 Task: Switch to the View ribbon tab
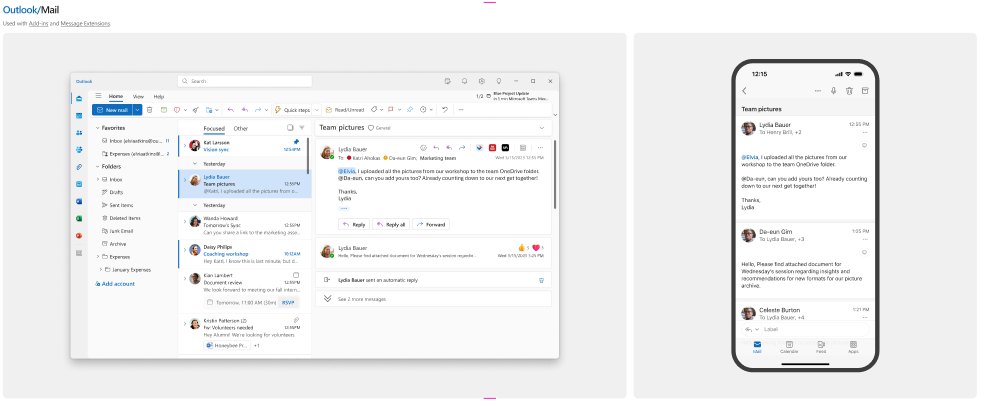[138, 96]
